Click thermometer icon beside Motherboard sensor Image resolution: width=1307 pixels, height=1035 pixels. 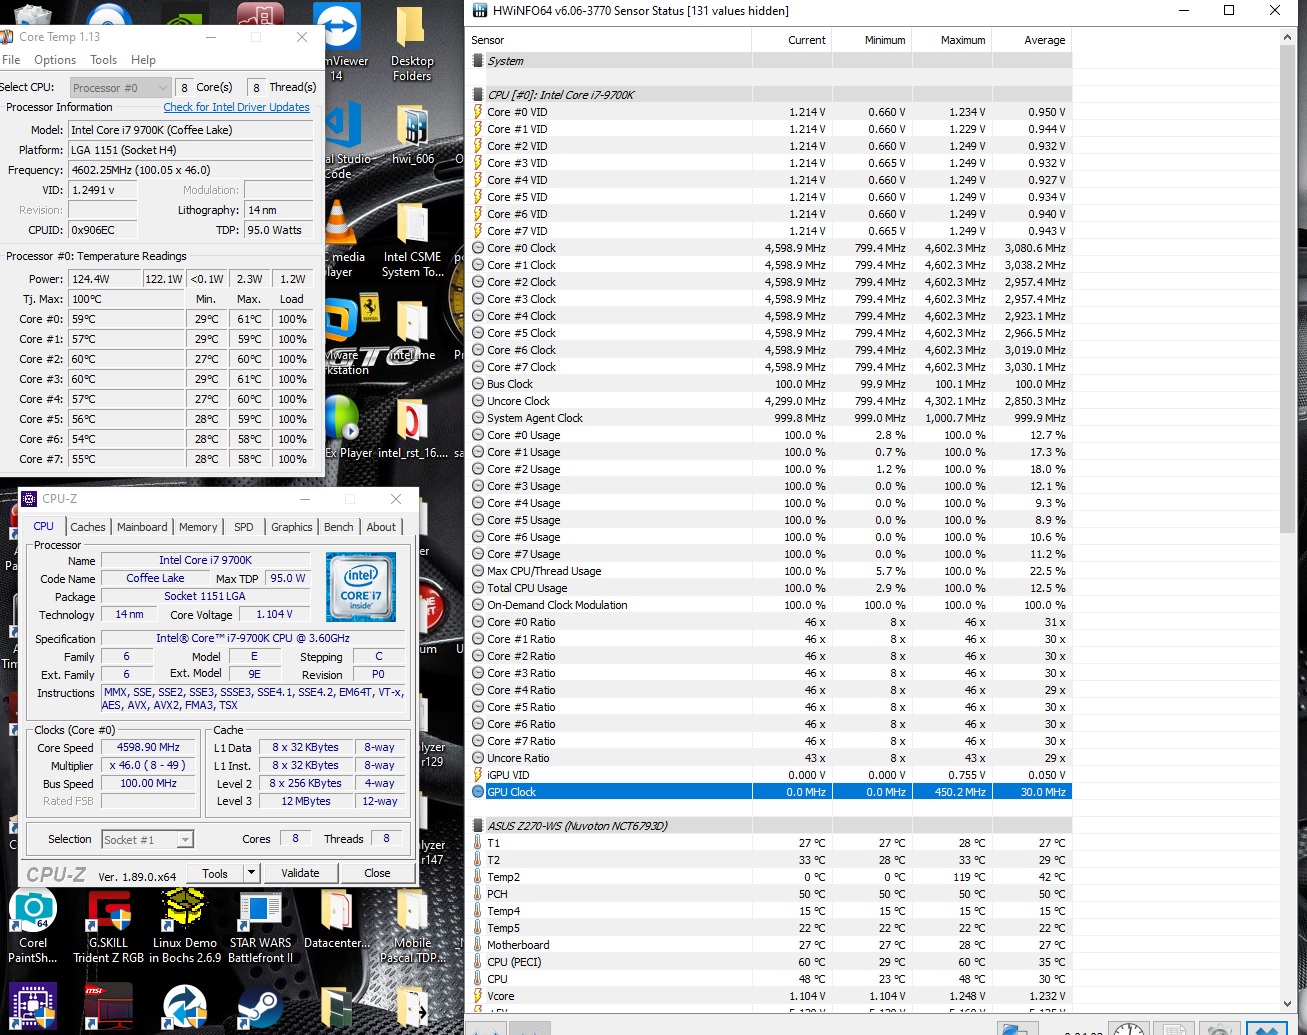coord(478,945)
